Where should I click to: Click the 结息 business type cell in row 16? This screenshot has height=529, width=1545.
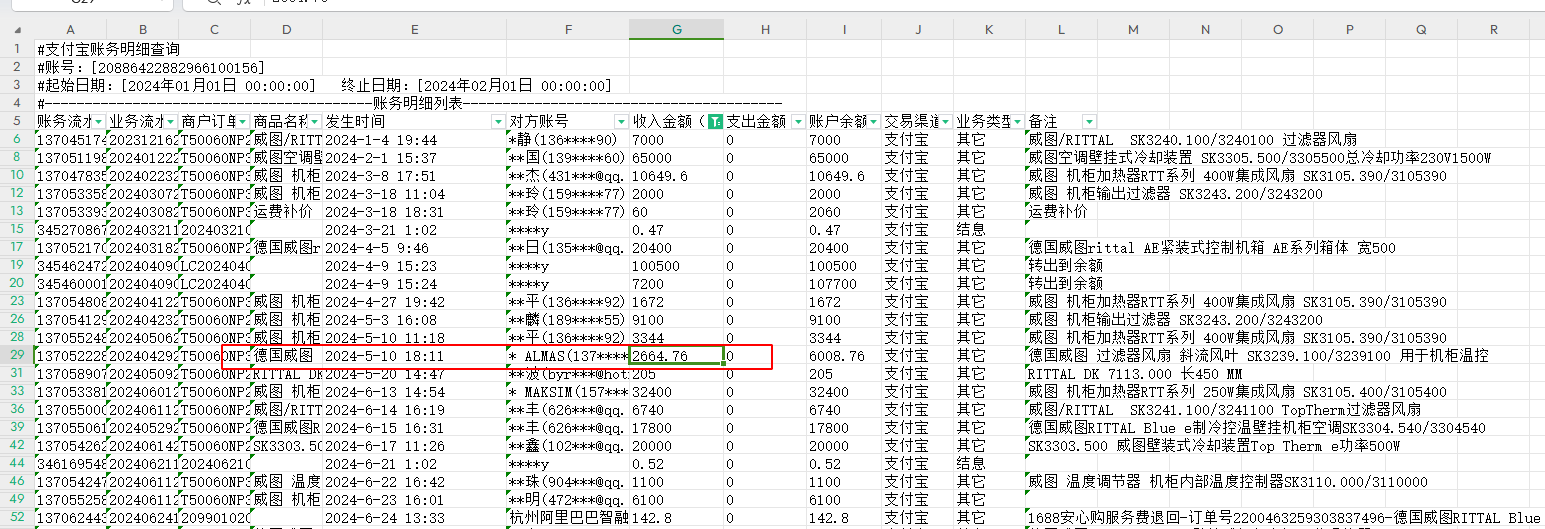989,229
